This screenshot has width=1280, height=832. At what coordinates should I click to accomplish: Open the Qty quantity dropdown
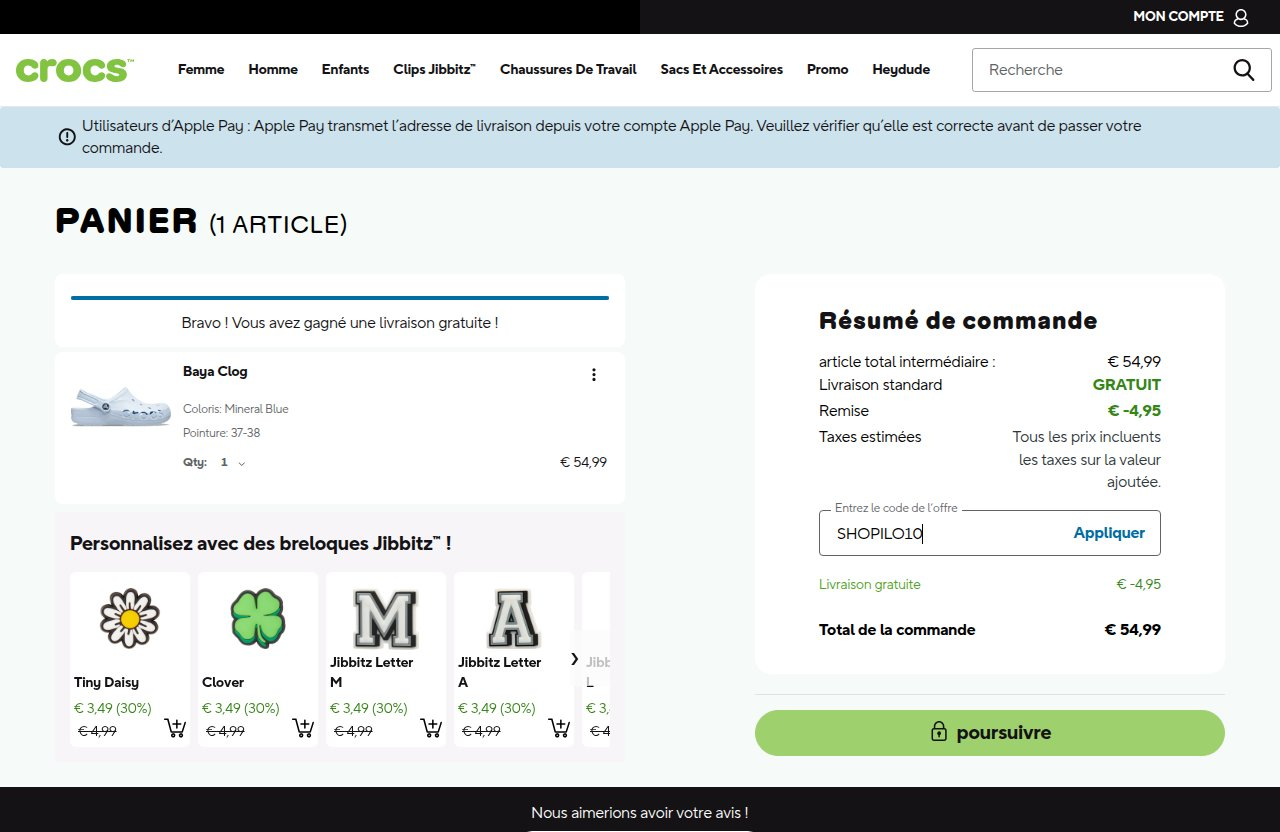pos(233,463)
